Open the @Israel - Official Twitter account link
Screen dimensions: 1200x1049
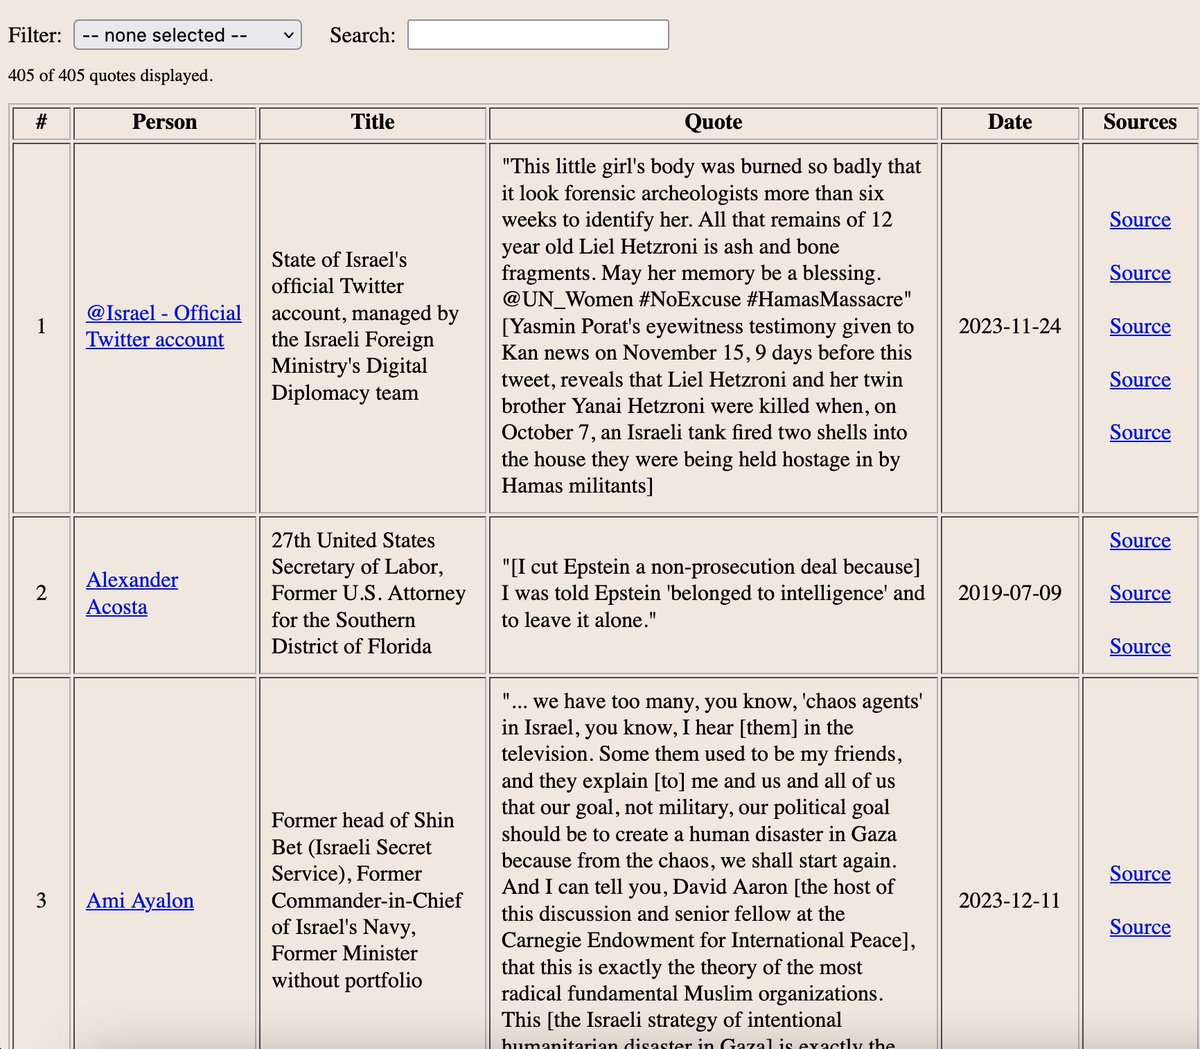pos(164,326)
